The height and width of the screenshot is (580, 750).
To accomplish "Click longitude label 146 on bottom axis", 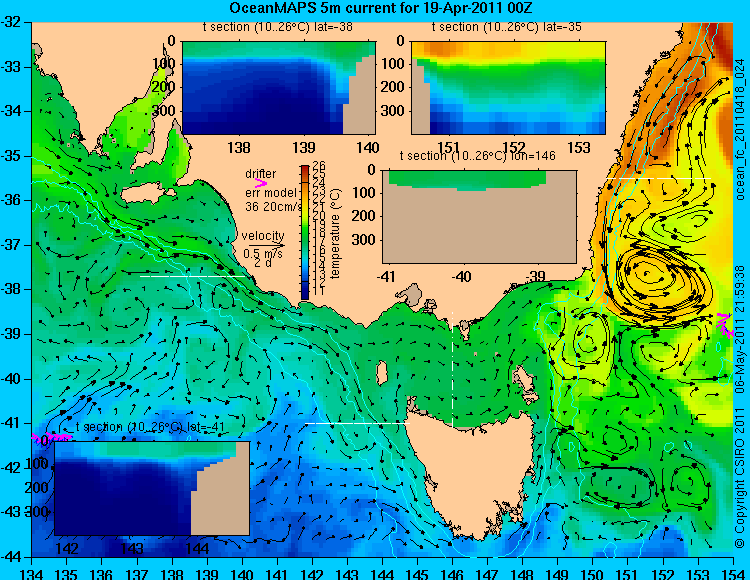I will (x=452, y=574).
